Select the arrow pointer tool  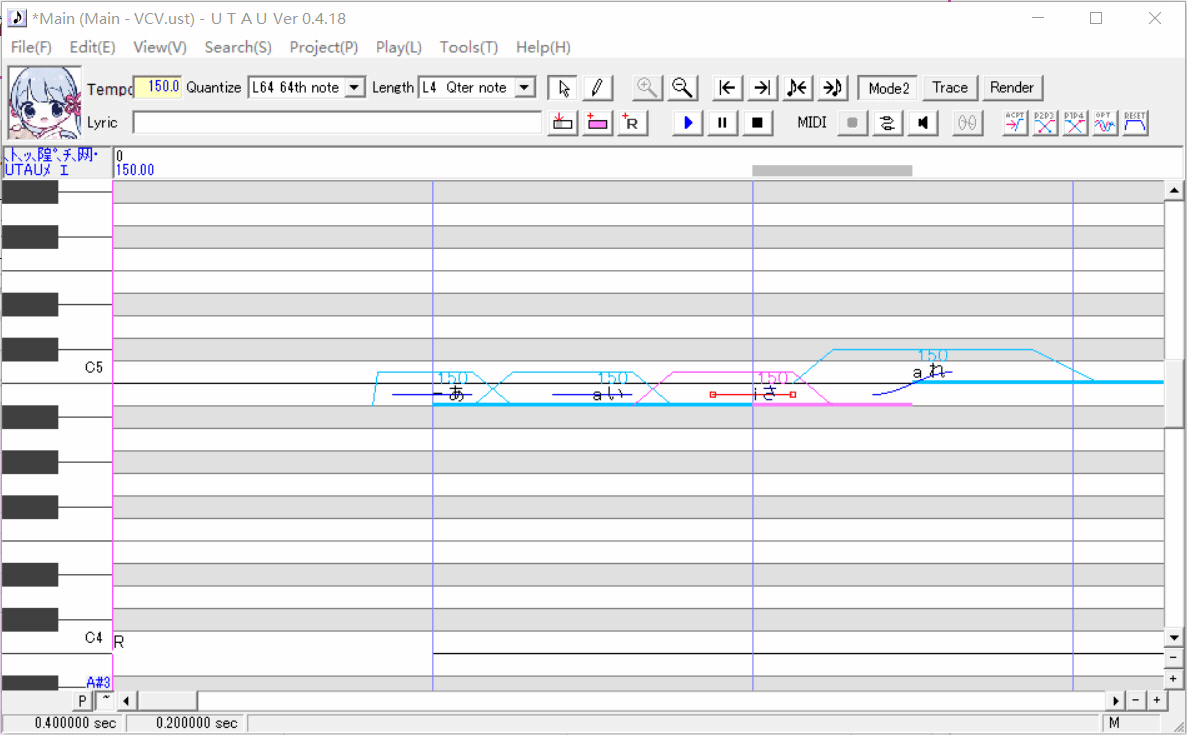tap(564, 88)
